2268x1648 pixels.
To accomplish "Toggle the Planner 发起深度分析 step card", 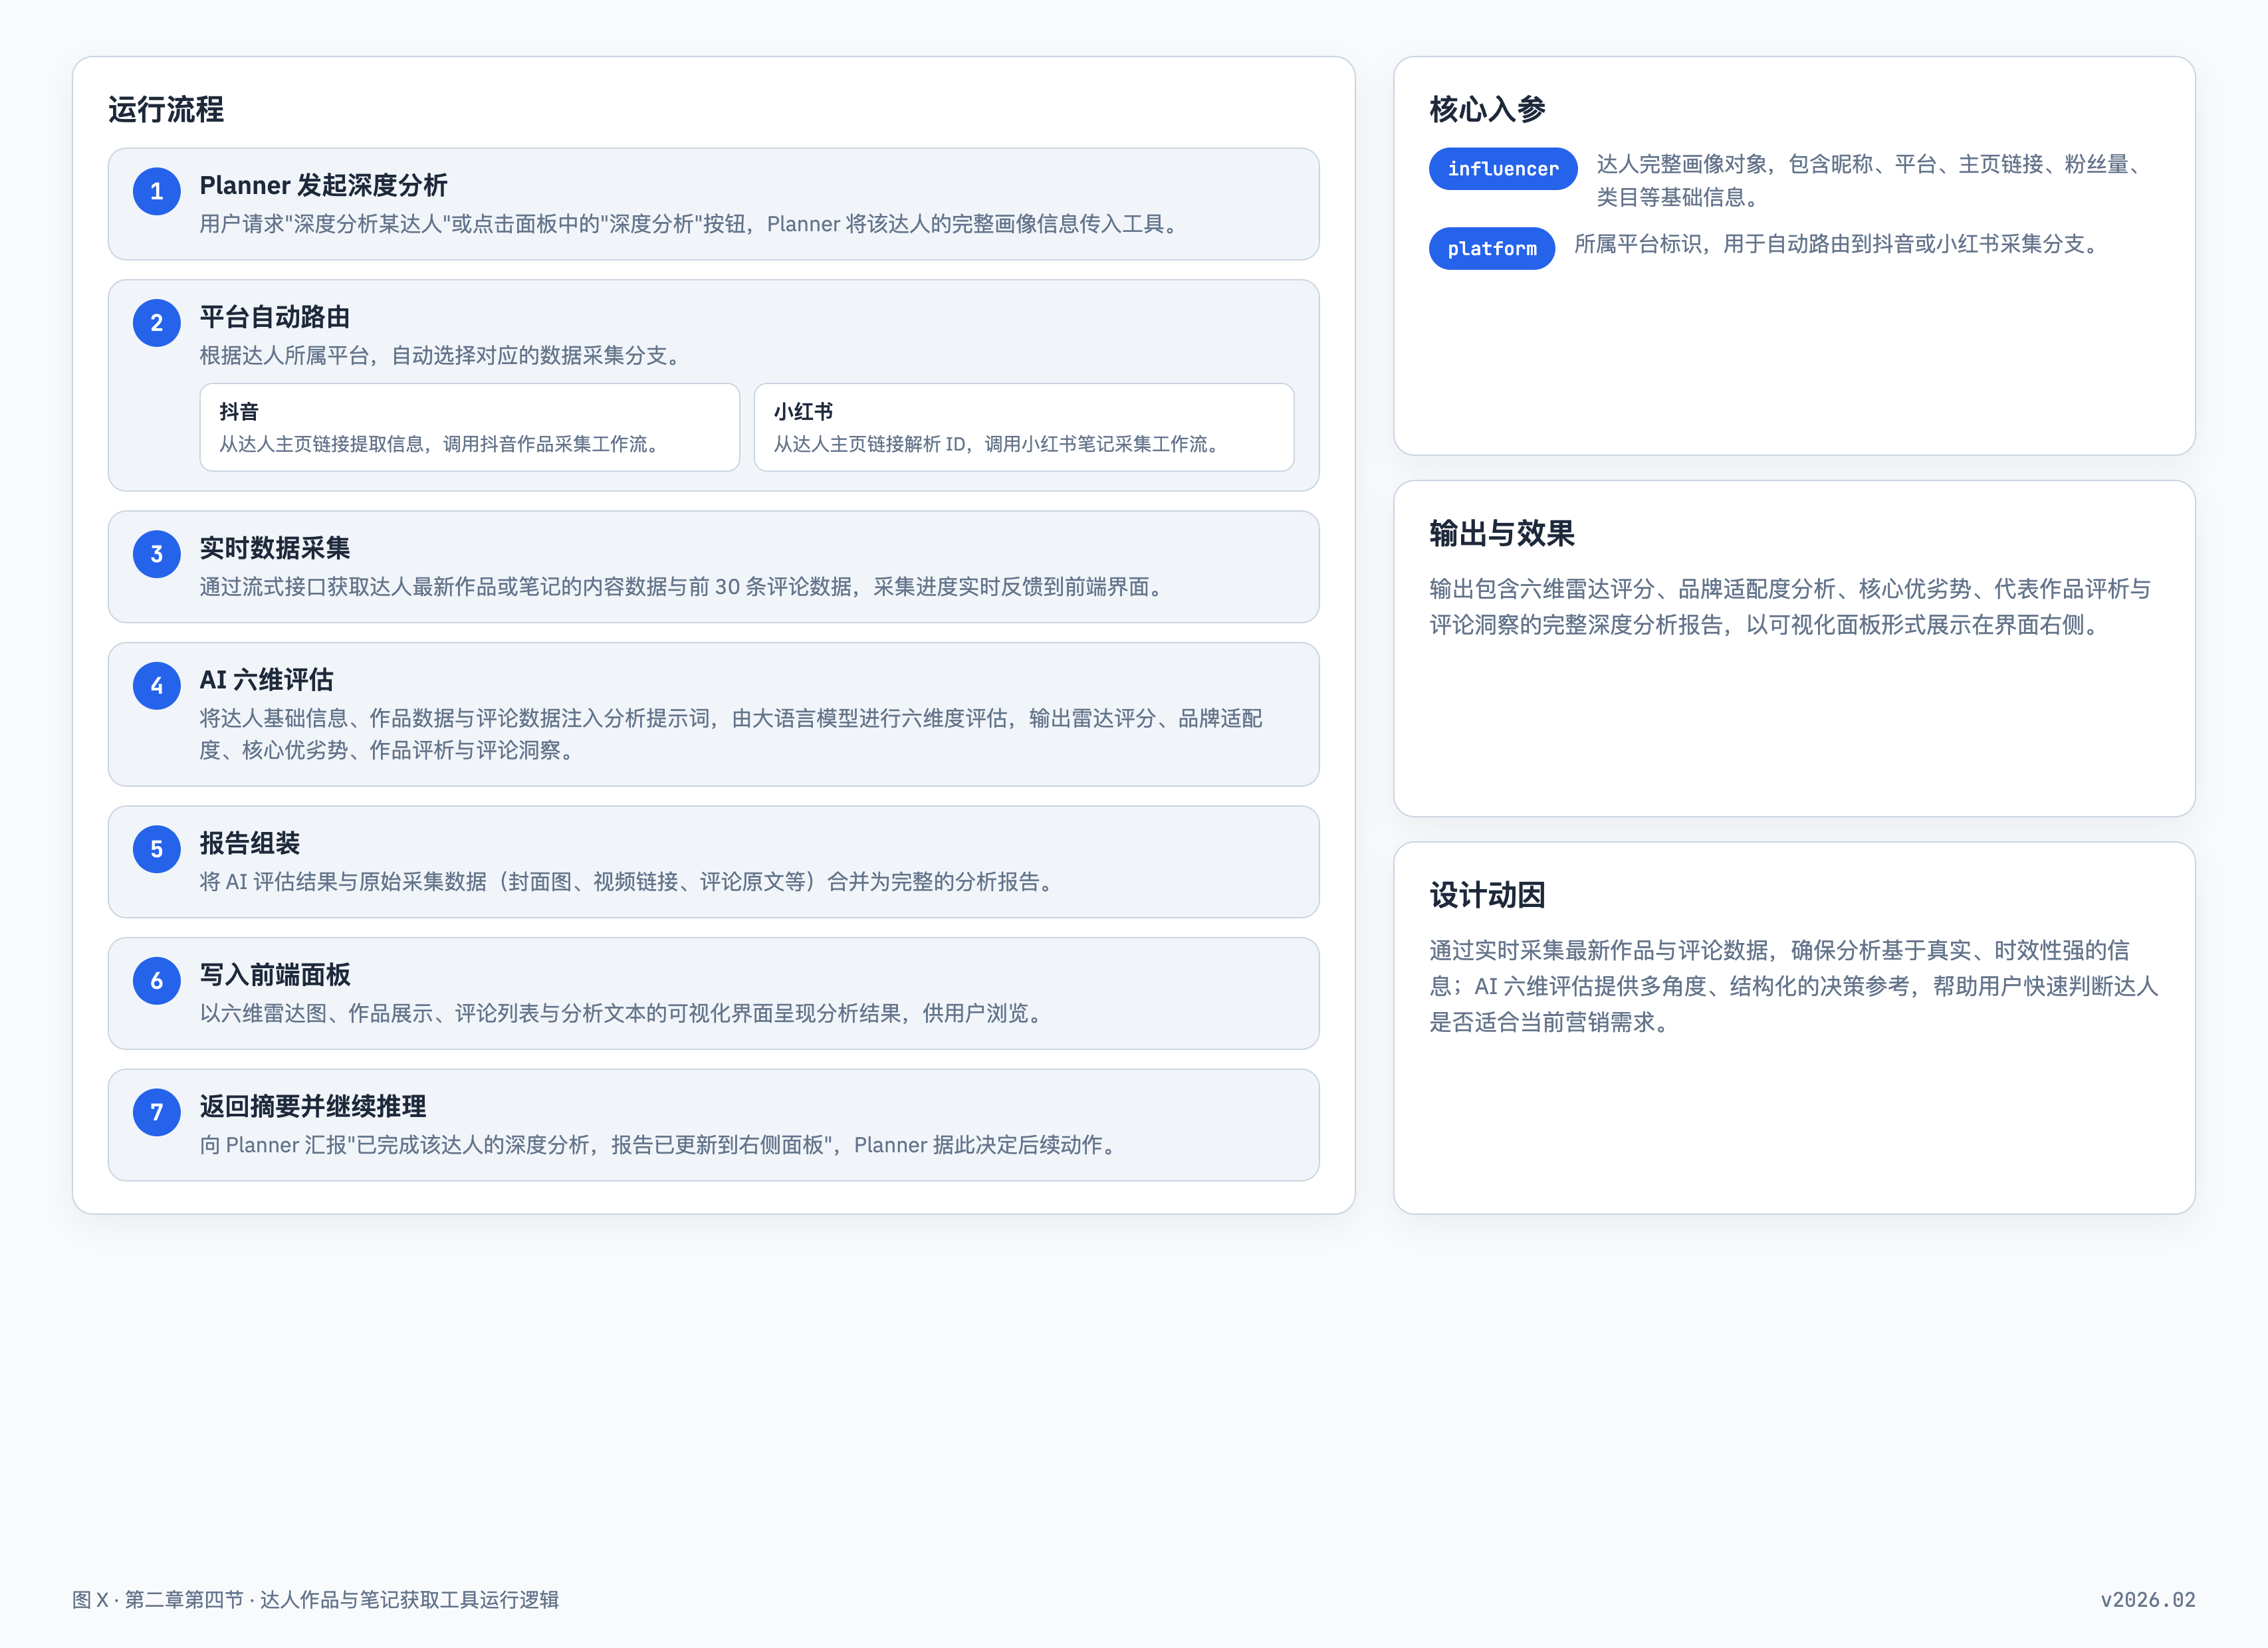I will [714, 204].
